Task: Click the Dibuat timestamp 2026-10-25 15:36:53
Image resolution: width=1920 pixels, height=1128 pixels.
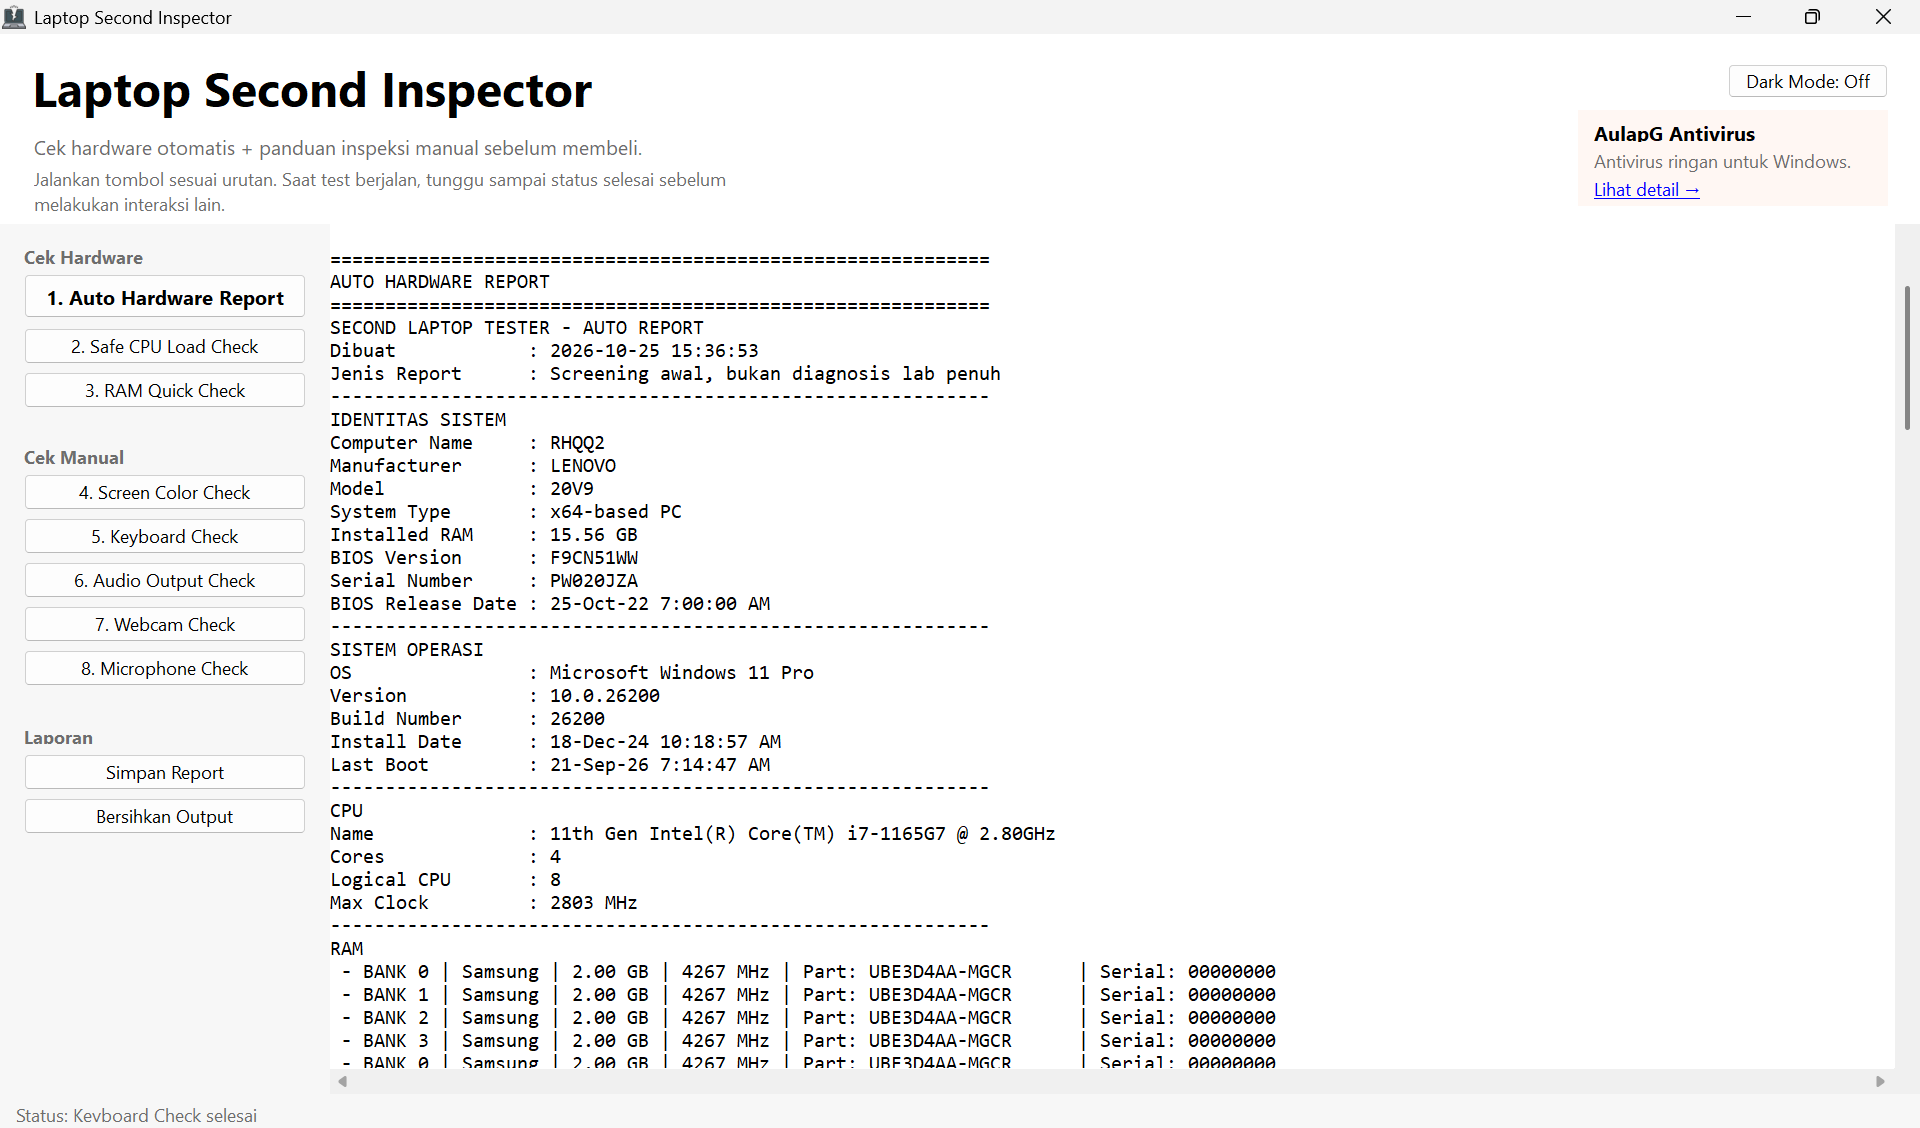Action: [x=654, y=351]
